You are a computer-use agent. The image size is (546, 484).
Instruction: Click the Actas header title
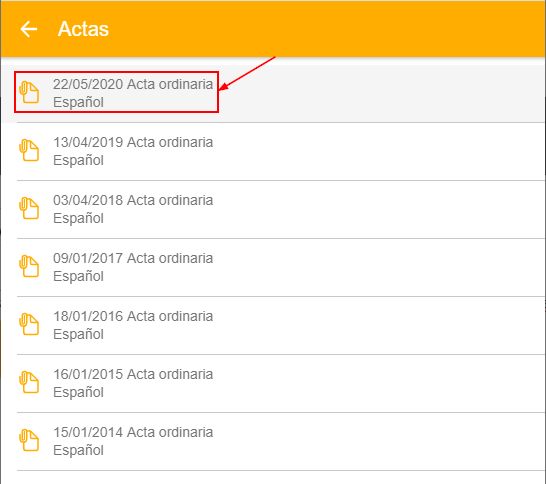[x=83, y=29]
